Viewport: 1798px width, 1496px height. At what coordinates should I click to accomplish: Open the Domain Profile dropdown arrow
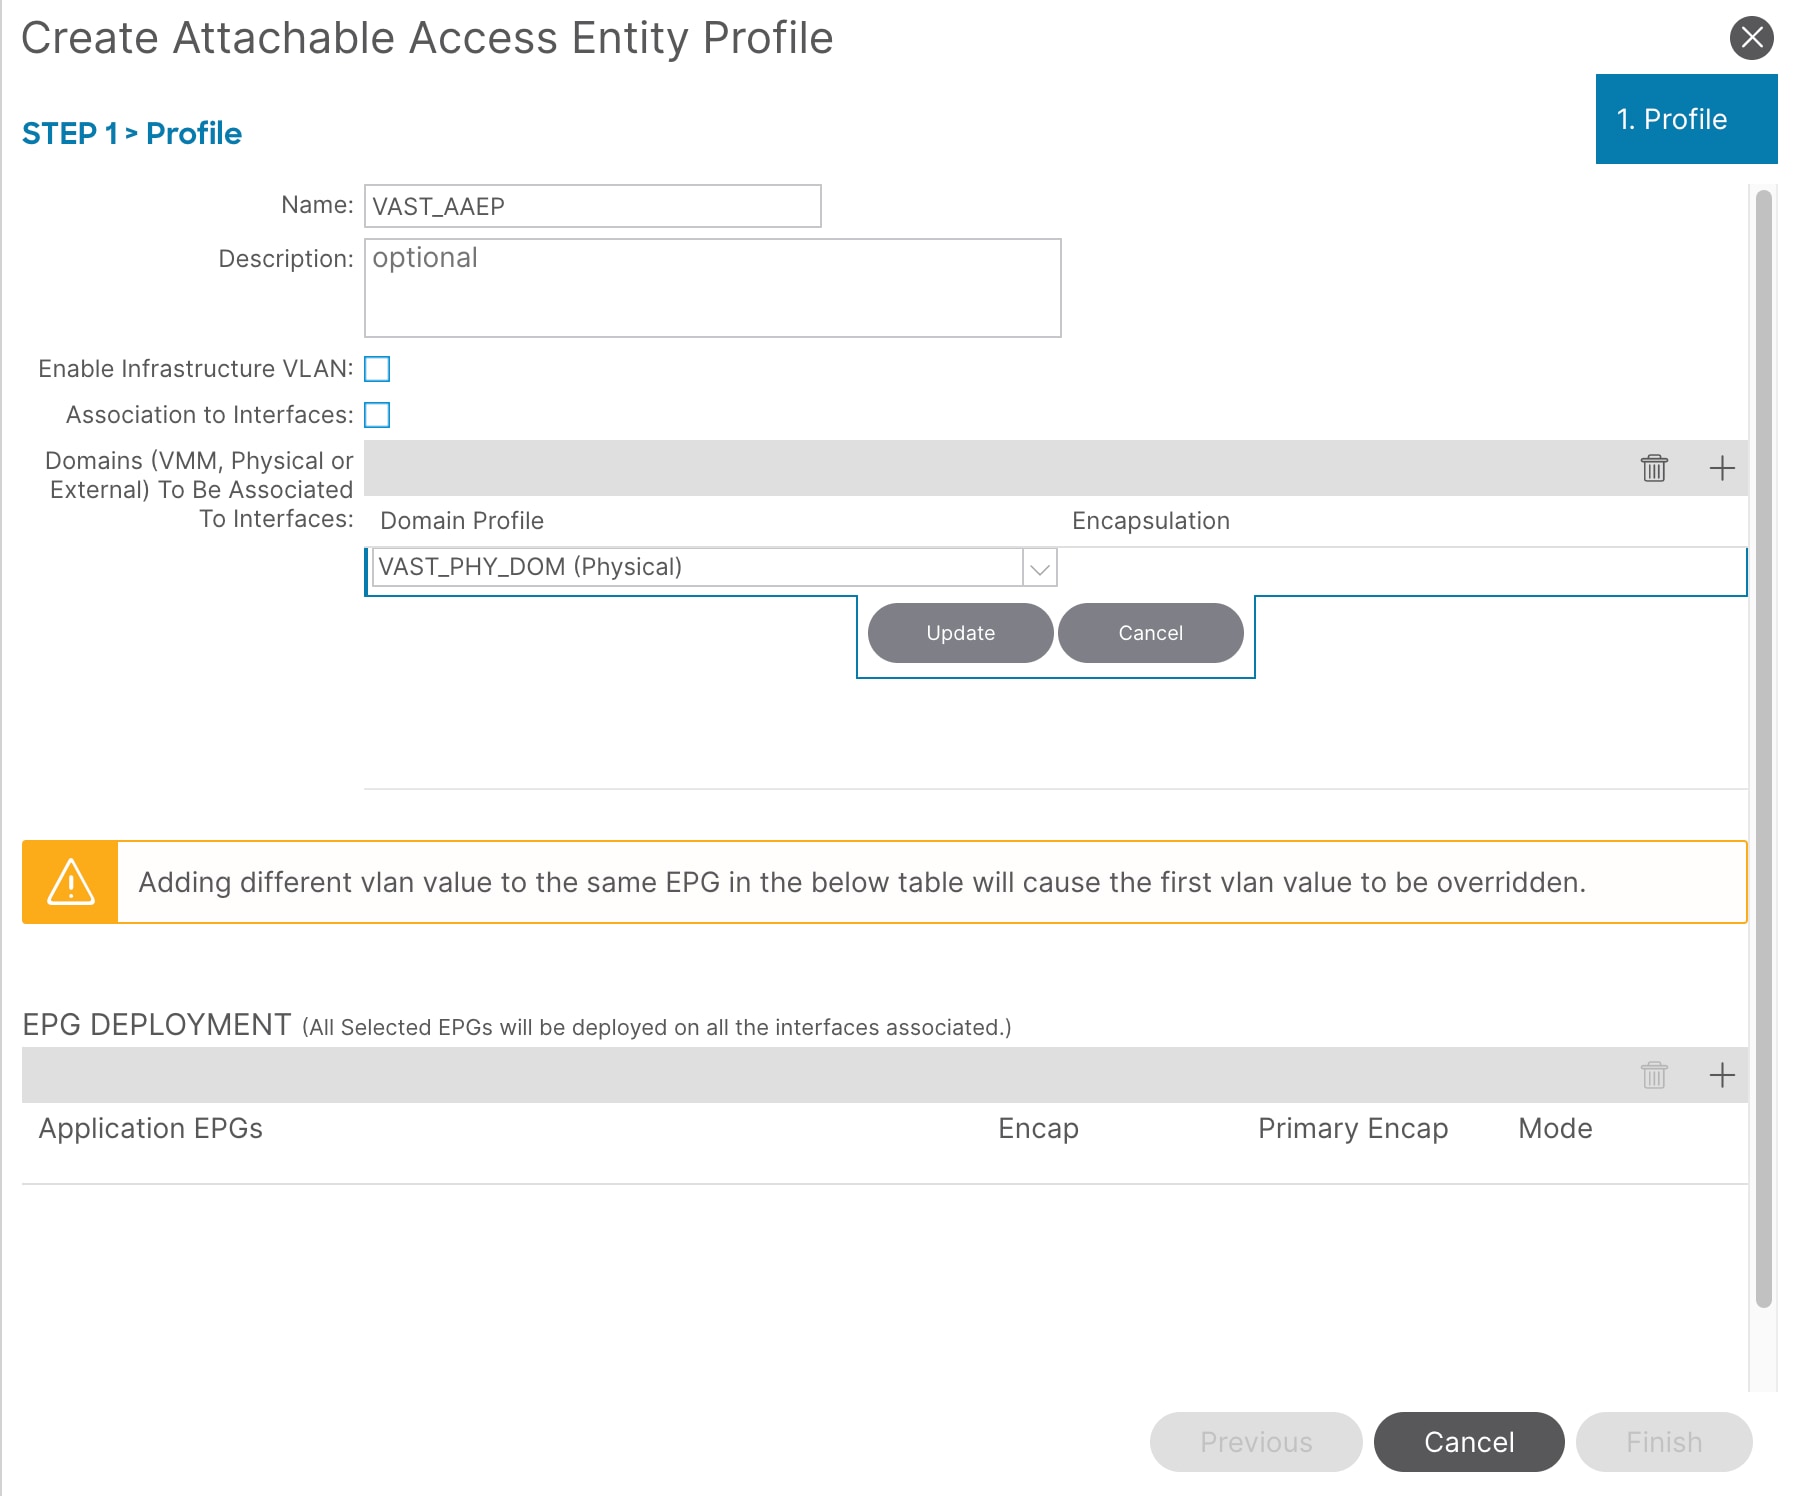point(1040,568)
